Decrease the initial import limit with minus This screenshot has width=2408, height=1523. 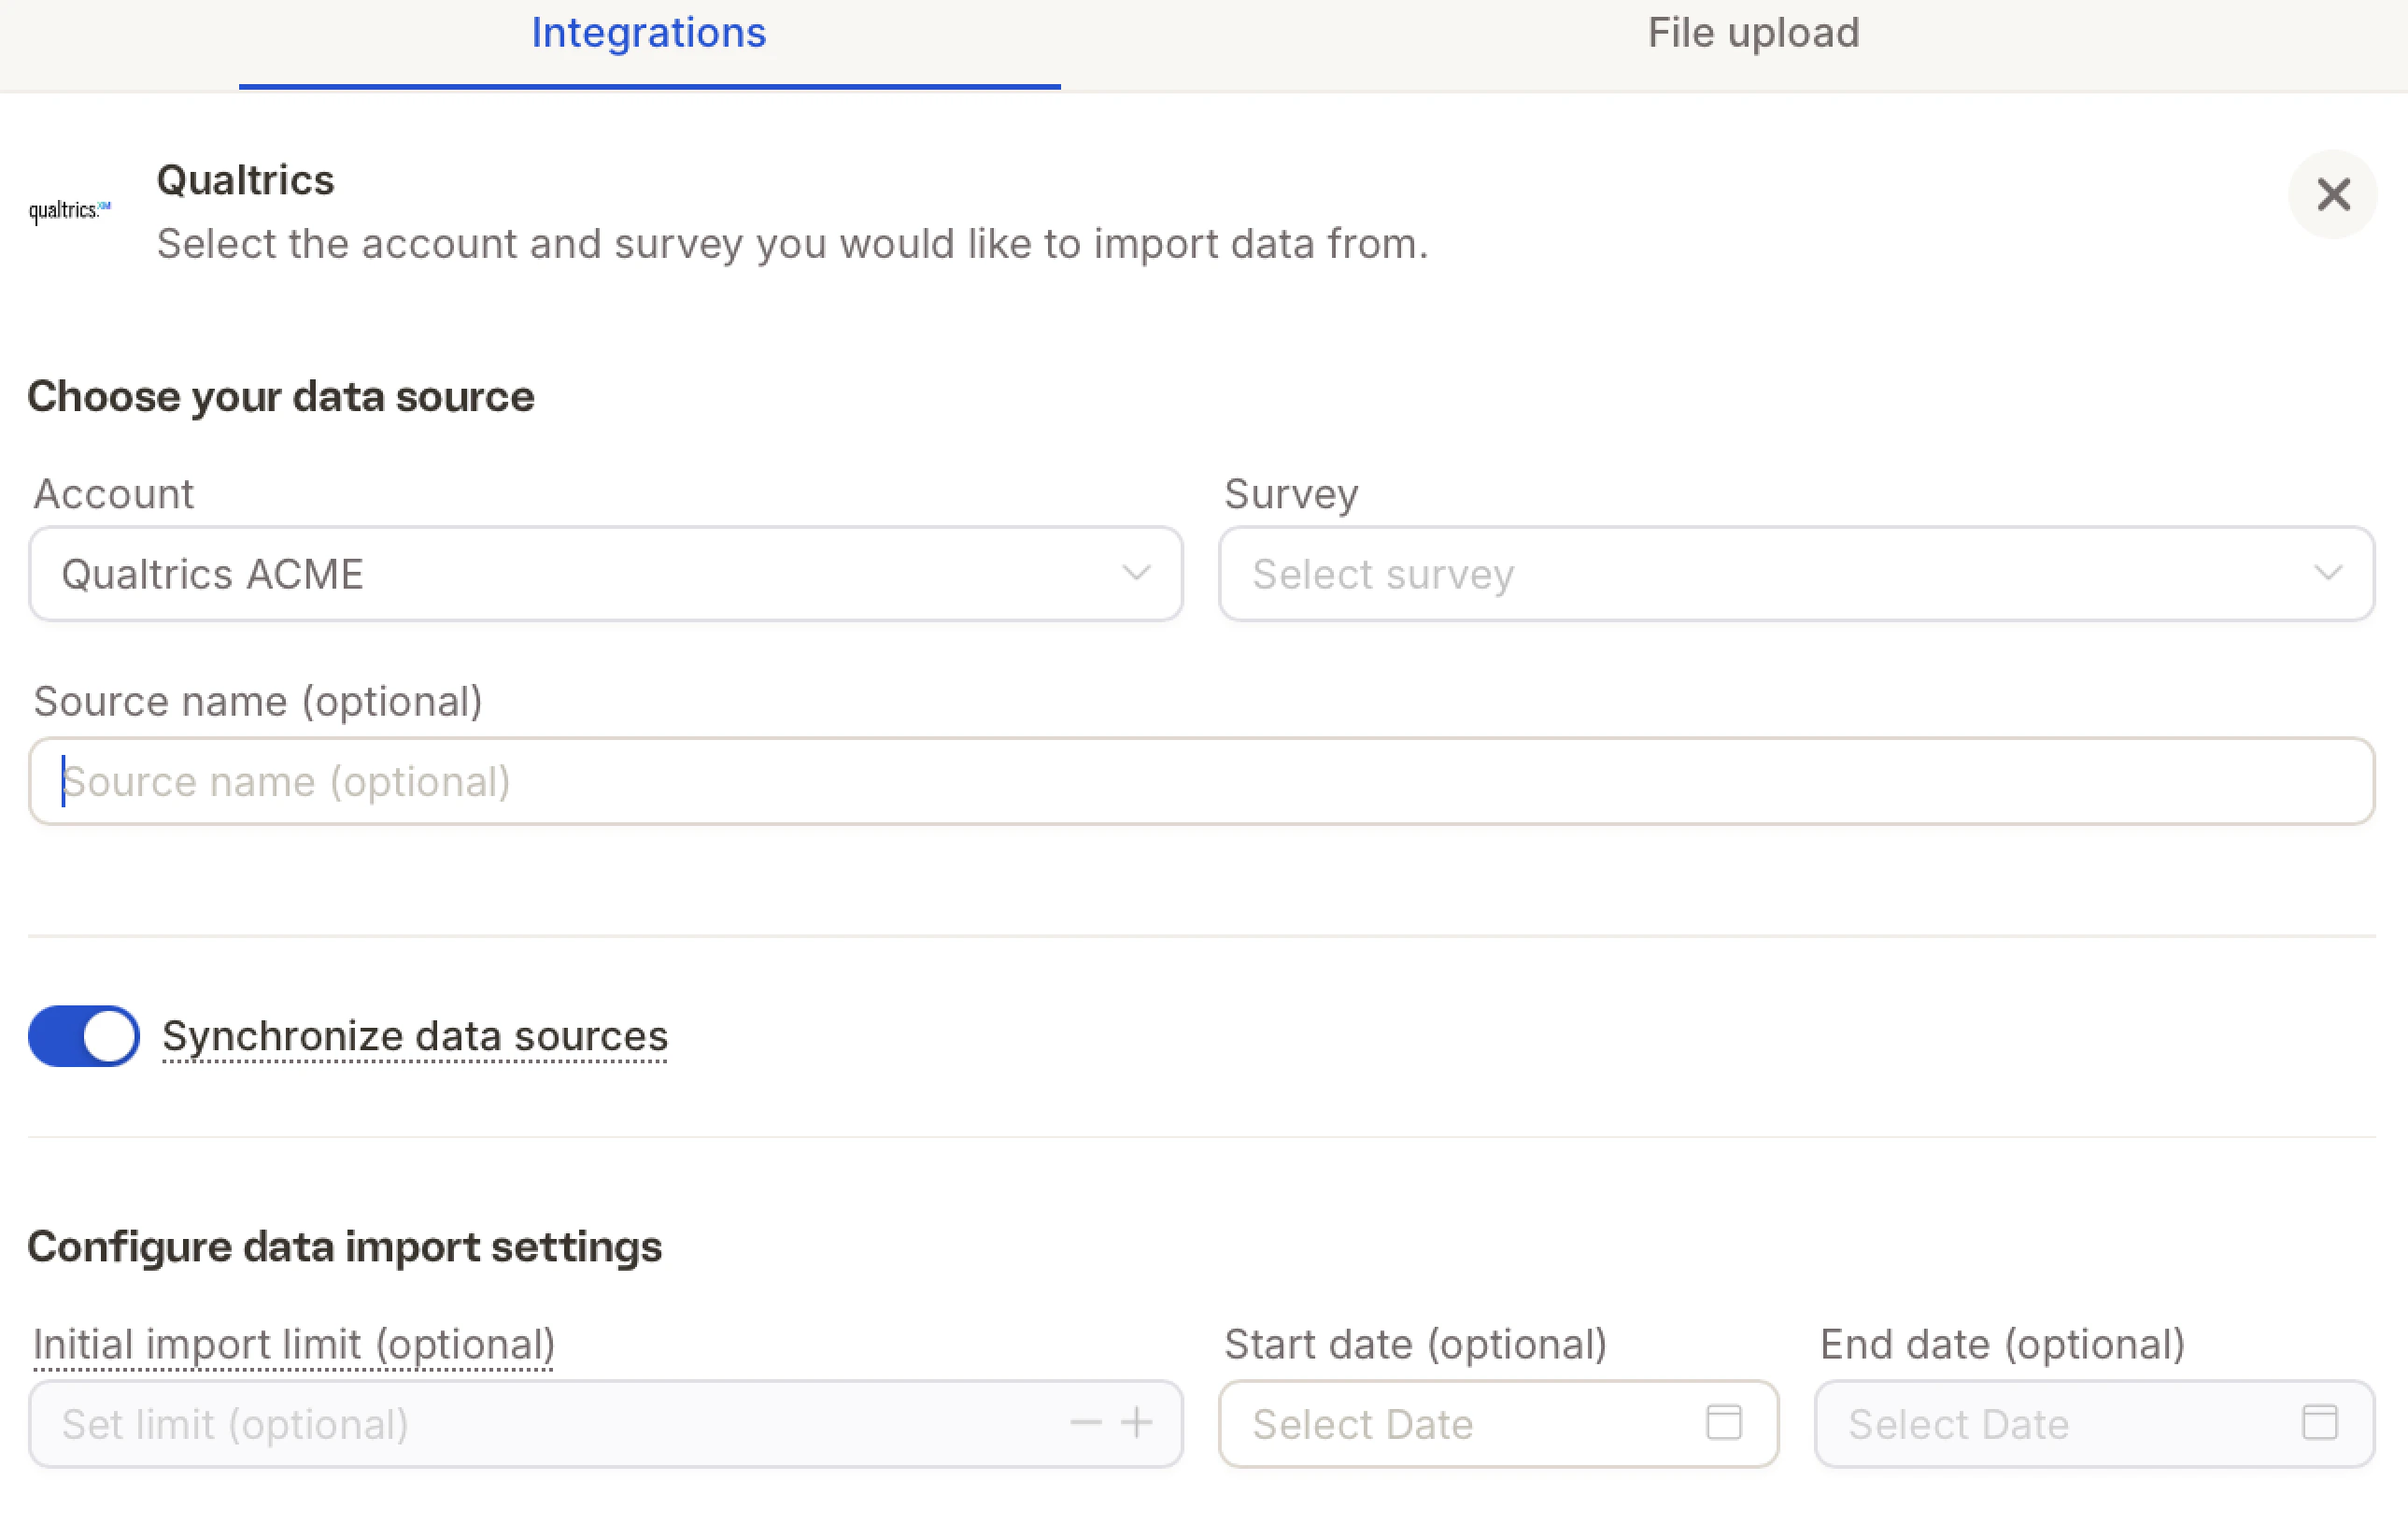click(1085, 1422)
